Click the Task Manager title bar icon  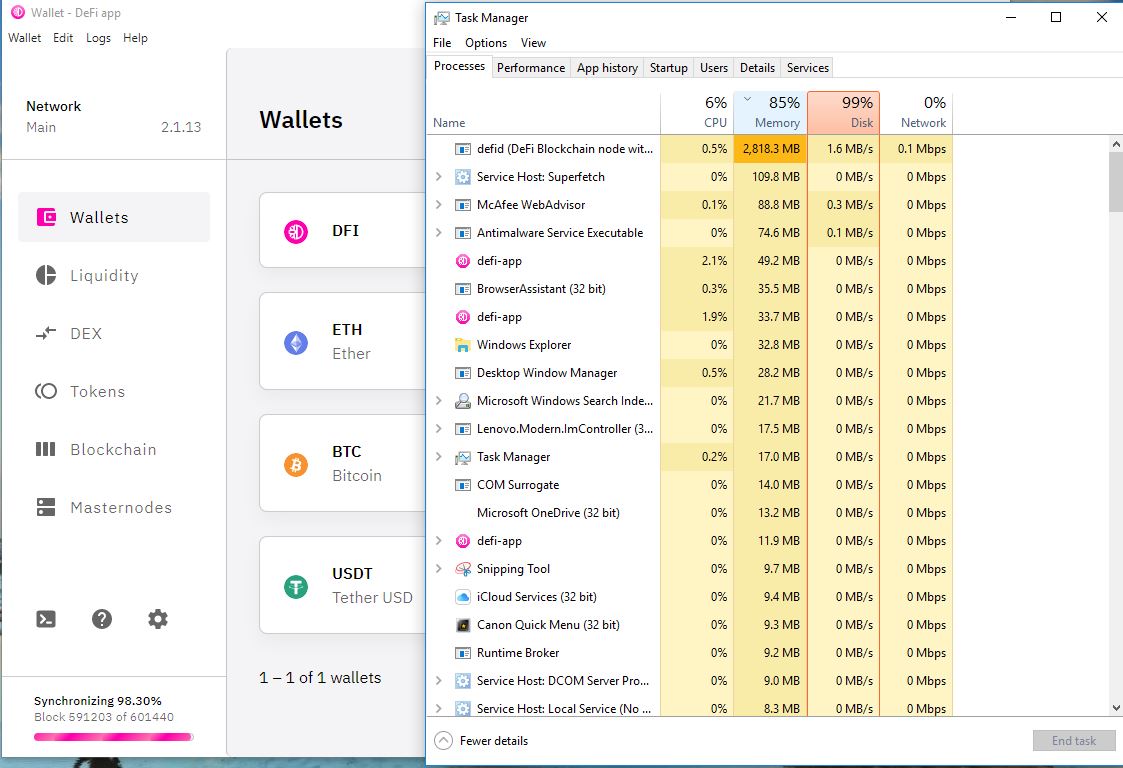pyautogui.click(x=442, y=18)
